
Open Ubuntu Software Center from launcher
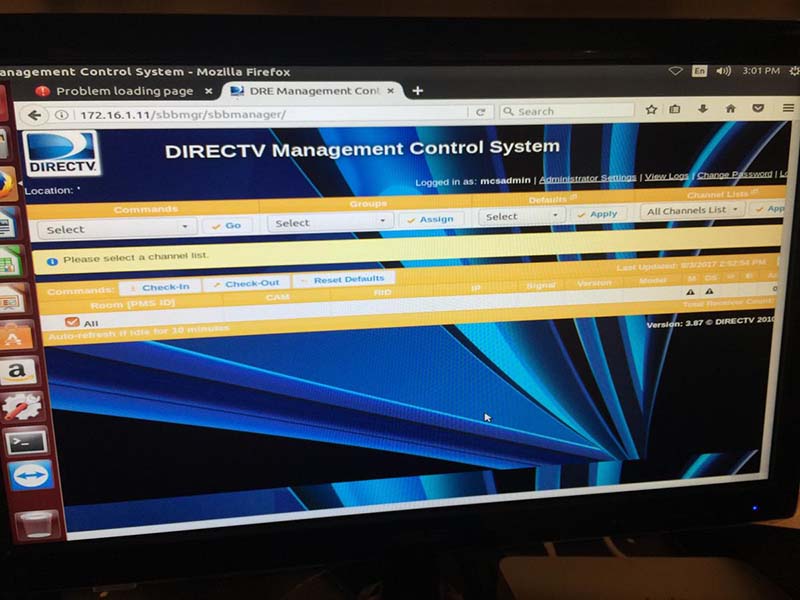point(14,336)
